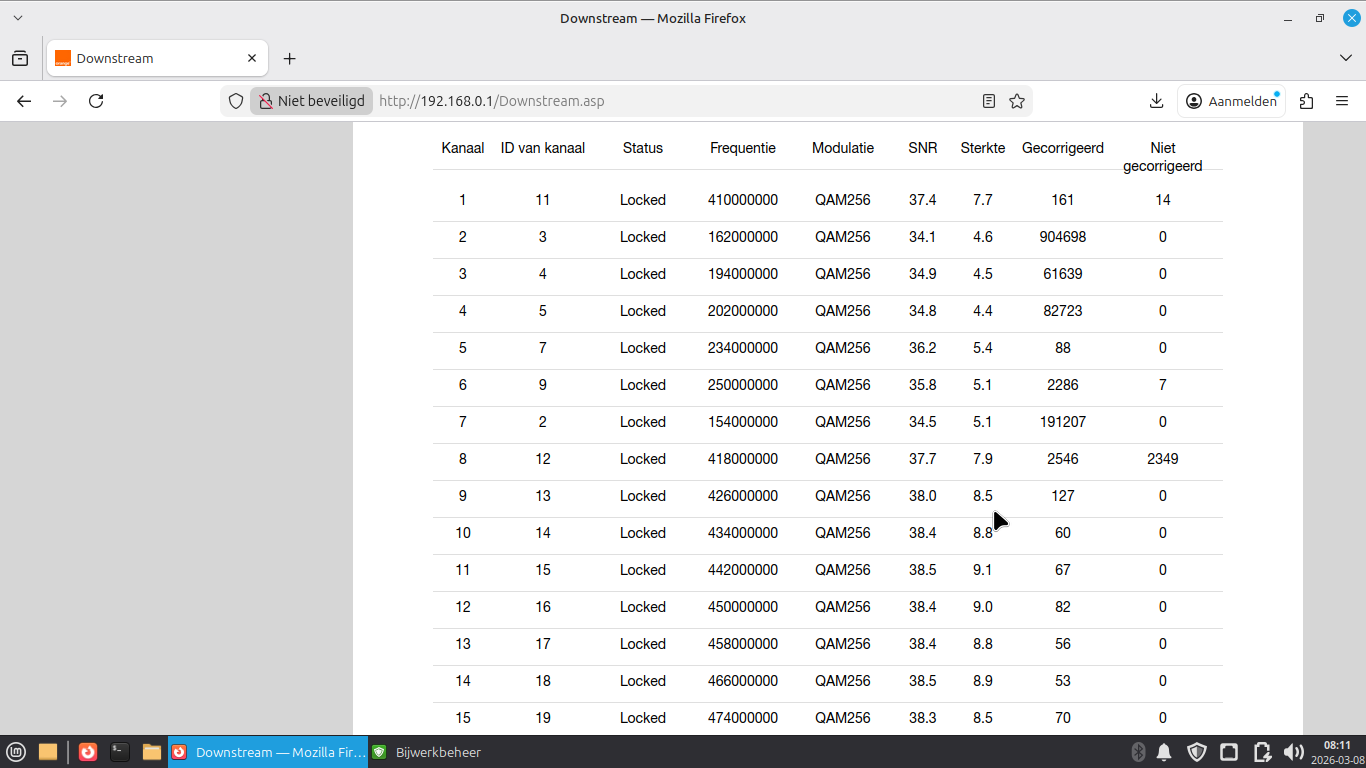Screen dimensions: 1366x768
Task: Toggle reader view icon
Action: tap(989, 101)
